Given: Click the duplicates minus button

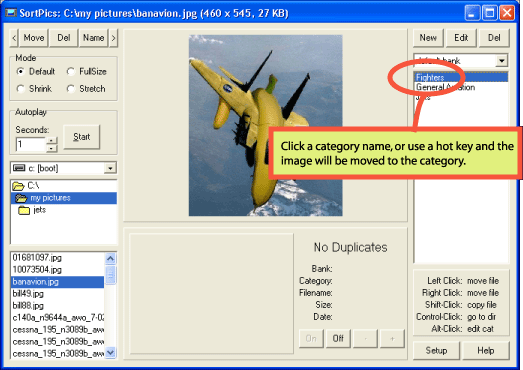Looking at the screenshot, I should 365,339.
